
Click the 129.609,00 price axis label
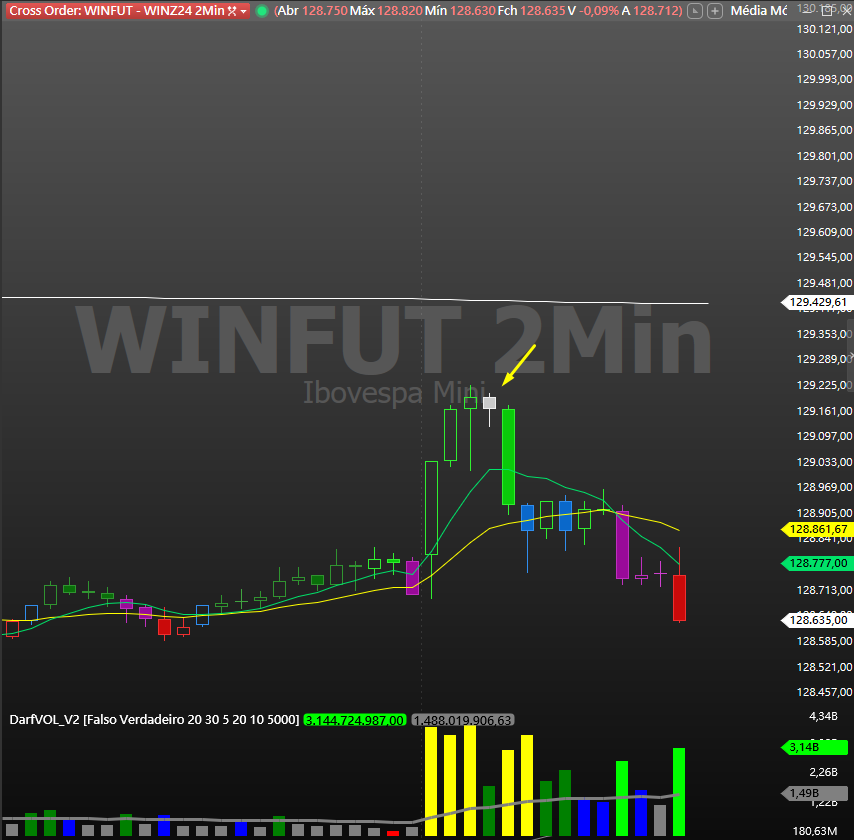(x=824, y=233)
